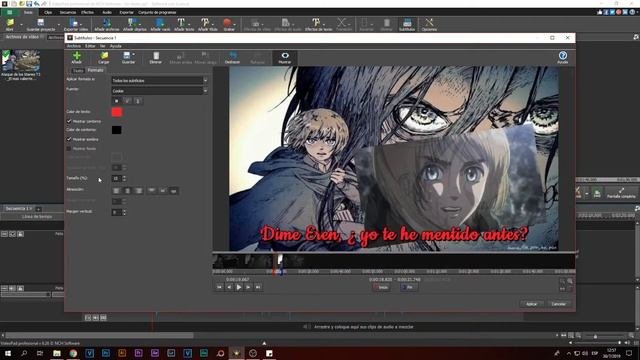Screen dimensions: 640x360
Task: Open the Guardar dropdown arrow in Subtítulos toolbar
Action: point(134,55)
